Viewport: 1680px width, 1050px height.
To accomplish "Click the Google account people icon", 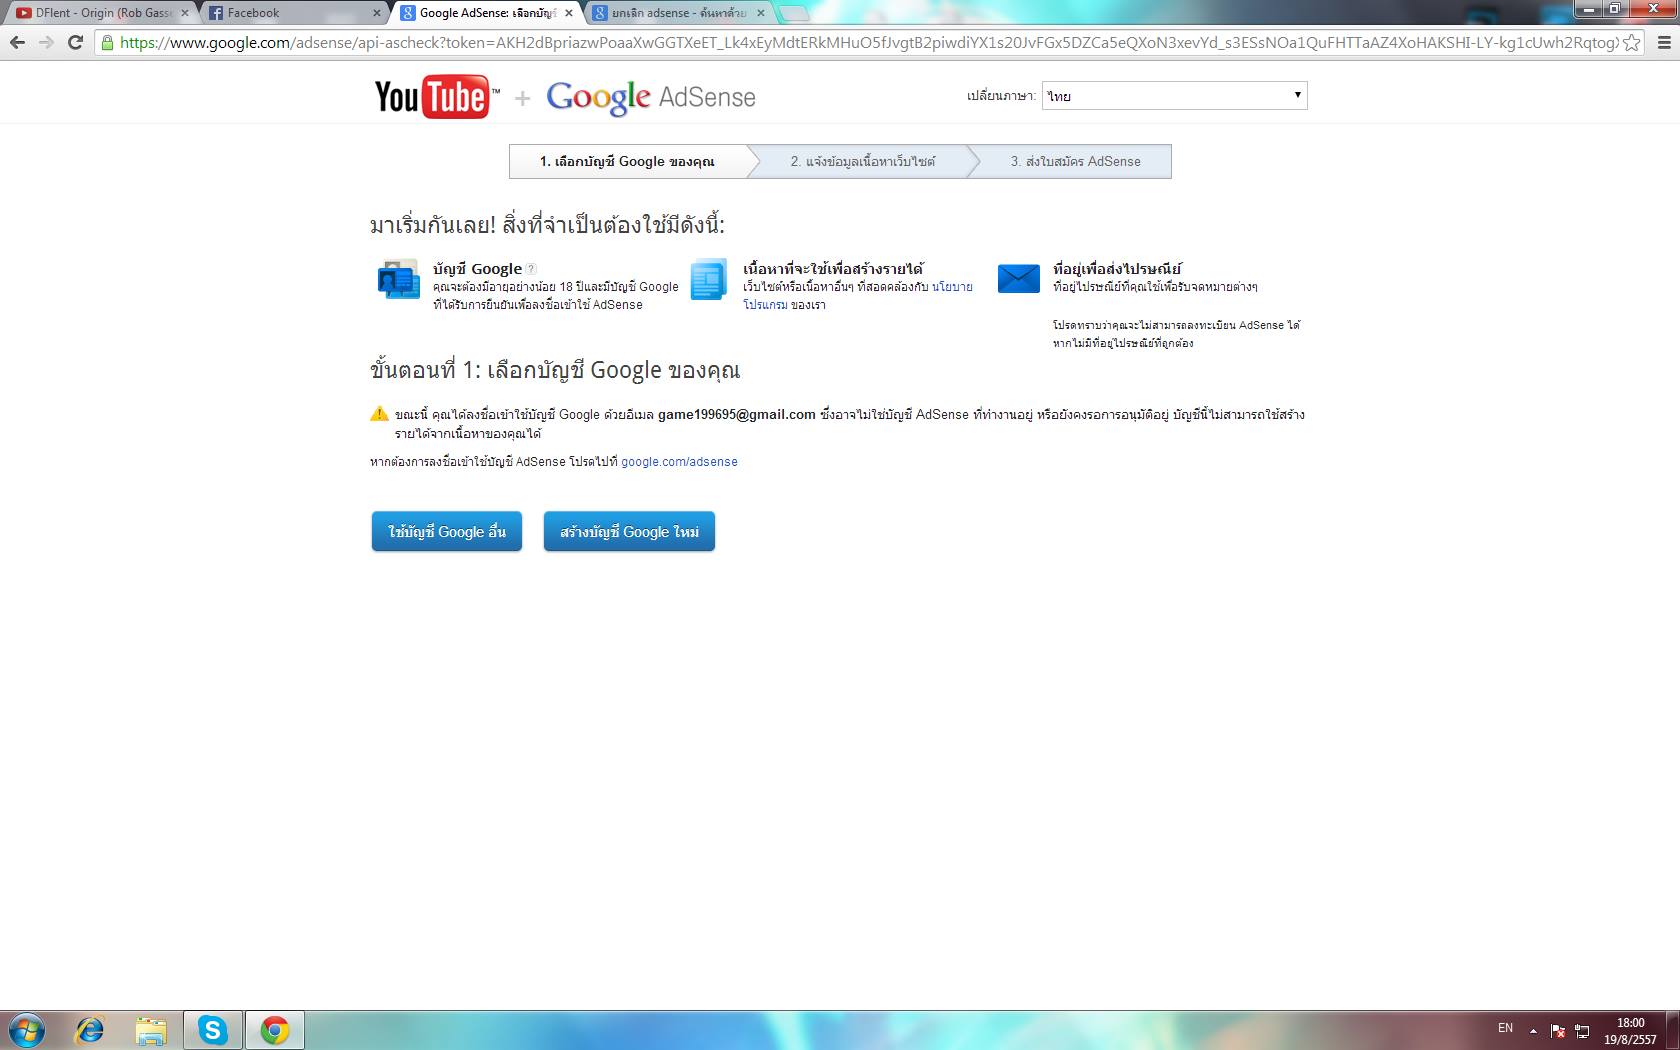I will pos(398,279).
